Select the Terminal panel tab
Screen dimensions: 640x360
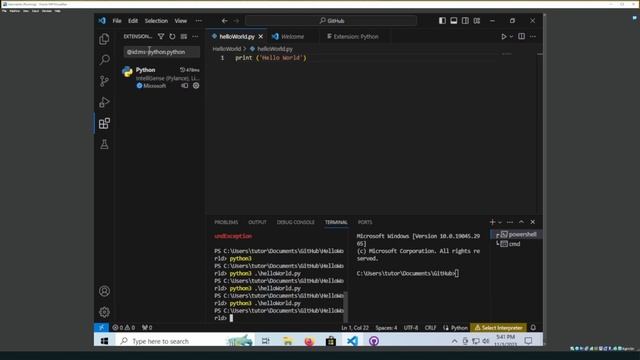(336, 222)
